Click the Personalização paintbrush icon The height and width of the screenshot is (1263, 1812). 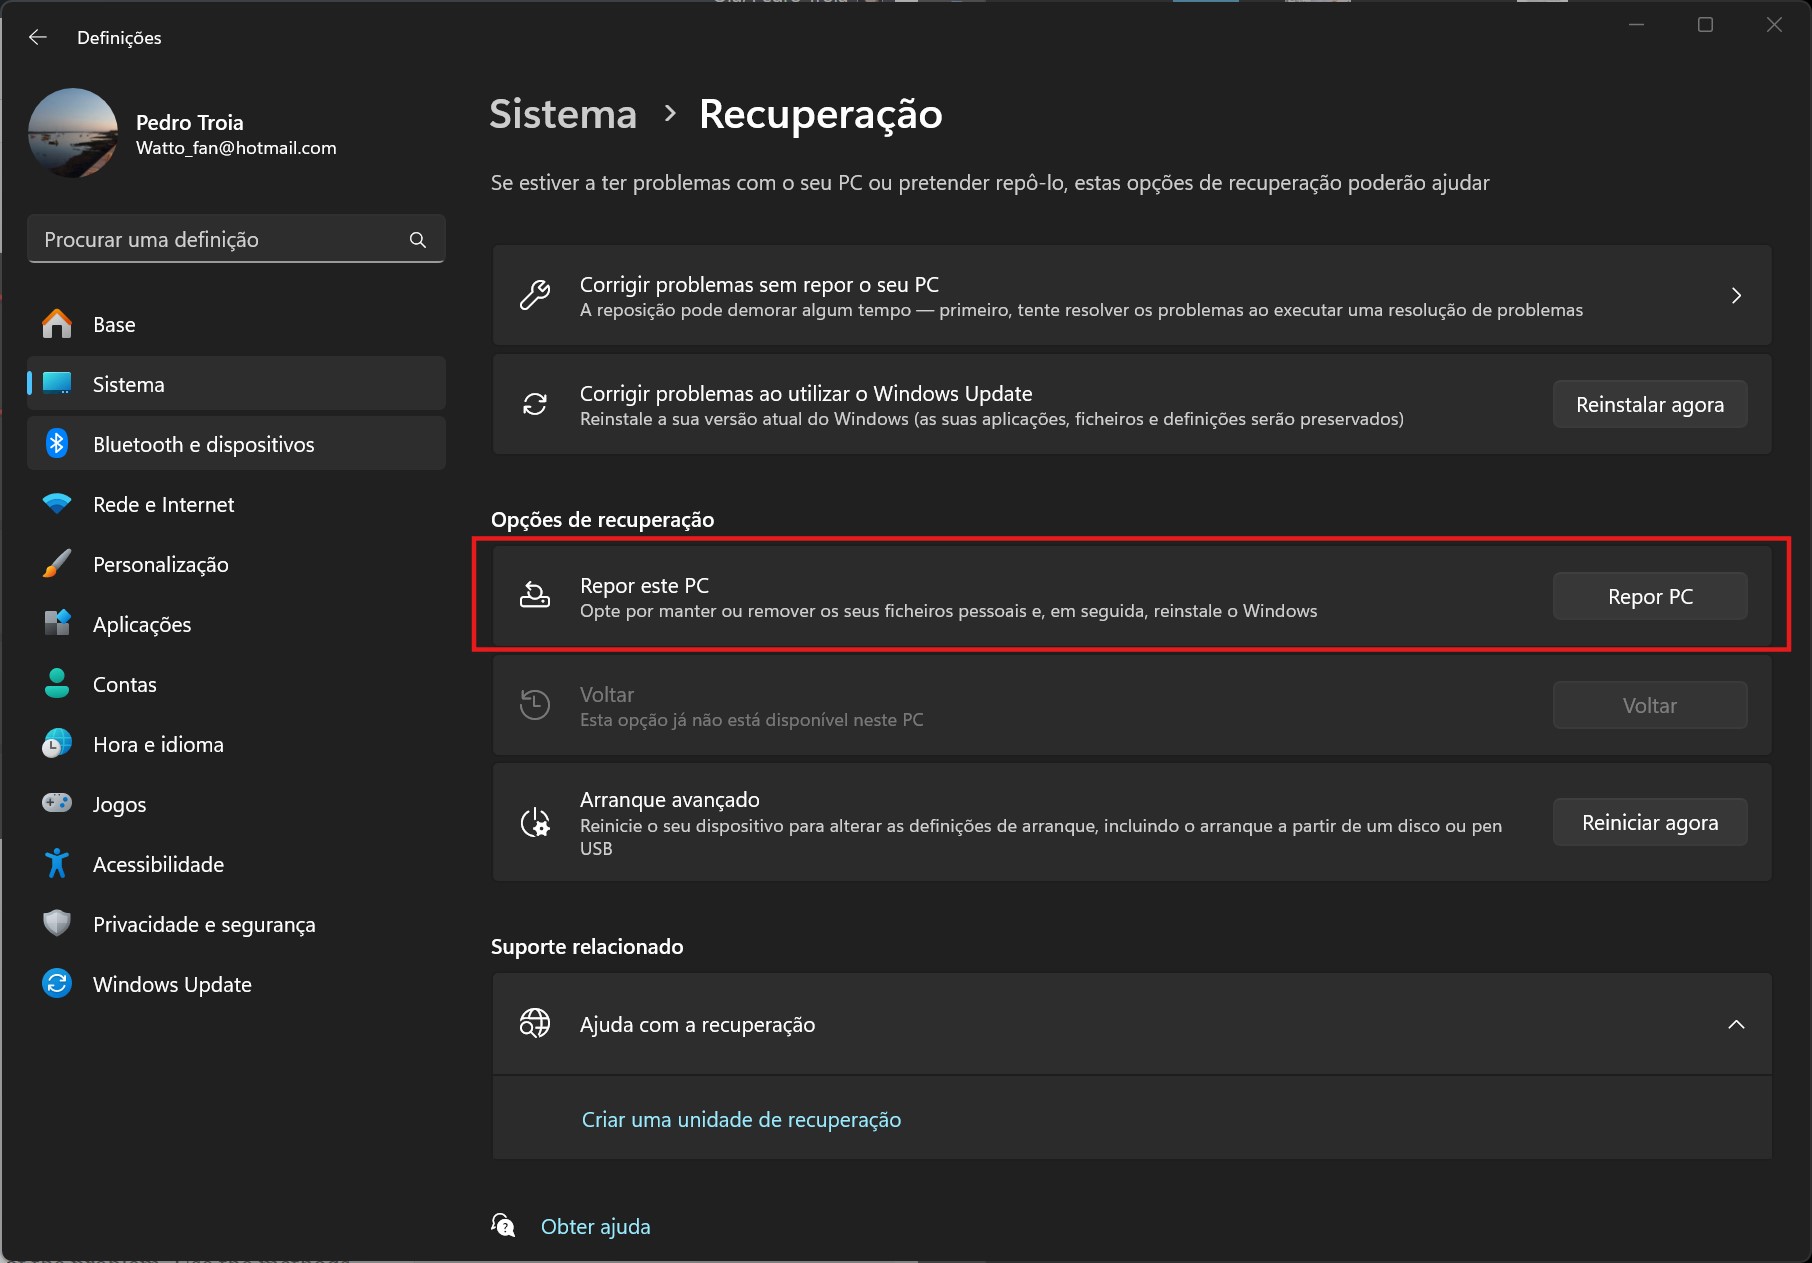[57, 564]
